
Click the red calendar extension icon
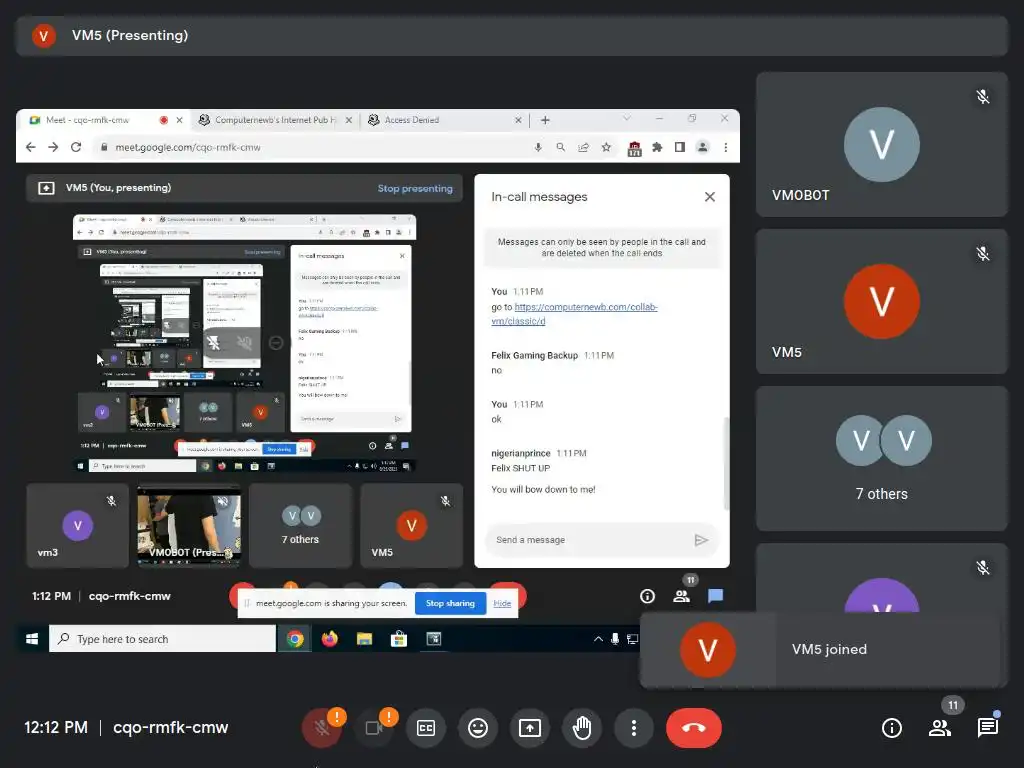634,148
